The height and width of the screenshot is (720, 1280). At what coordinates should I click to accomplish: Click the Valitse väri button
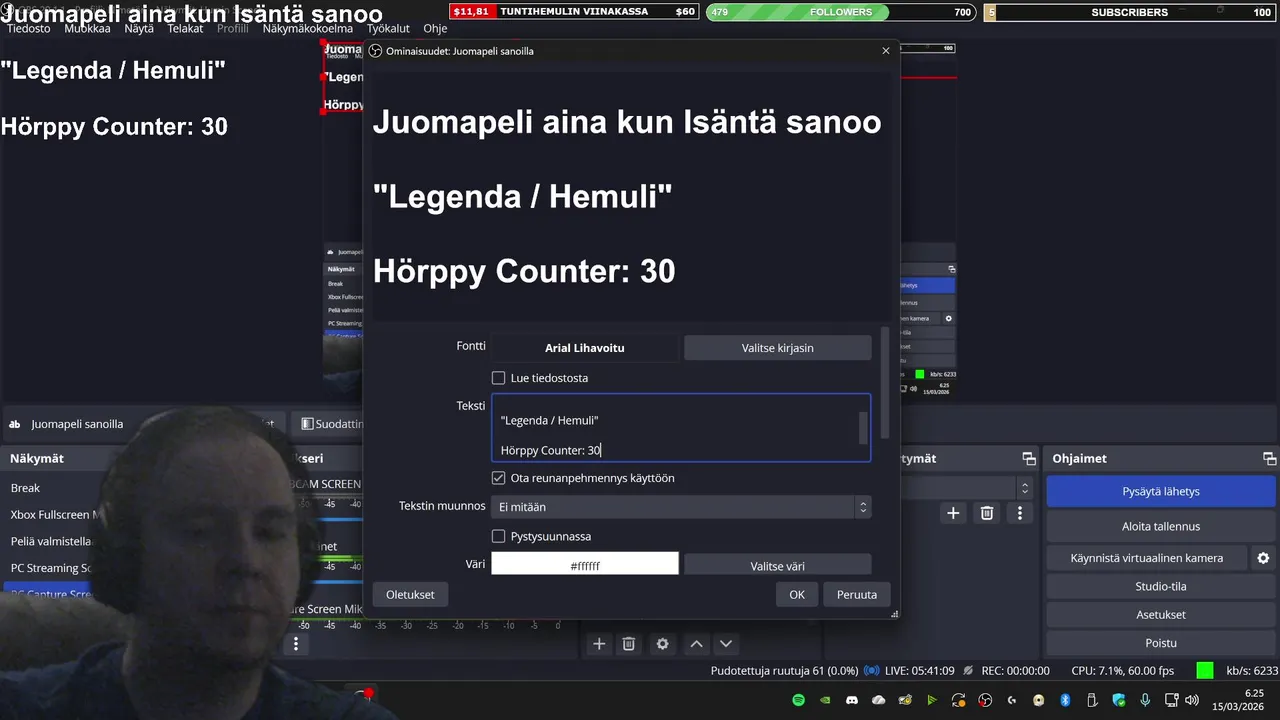(777, 565)
